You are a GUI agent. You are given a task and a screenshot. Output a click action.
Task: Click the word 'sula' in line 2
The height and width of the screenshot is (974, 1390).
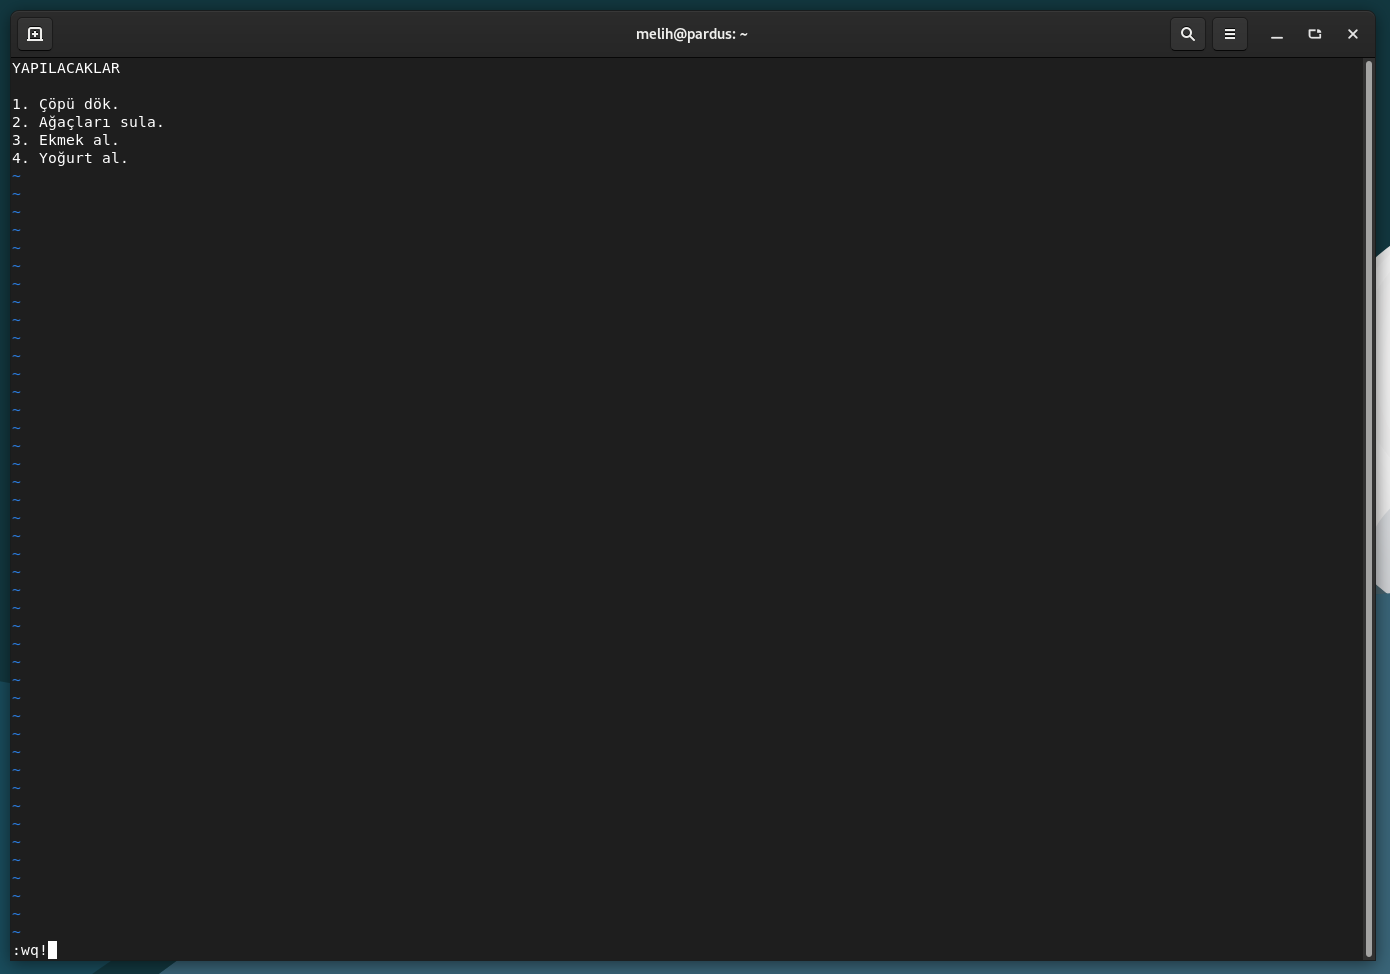click(137, 122)
